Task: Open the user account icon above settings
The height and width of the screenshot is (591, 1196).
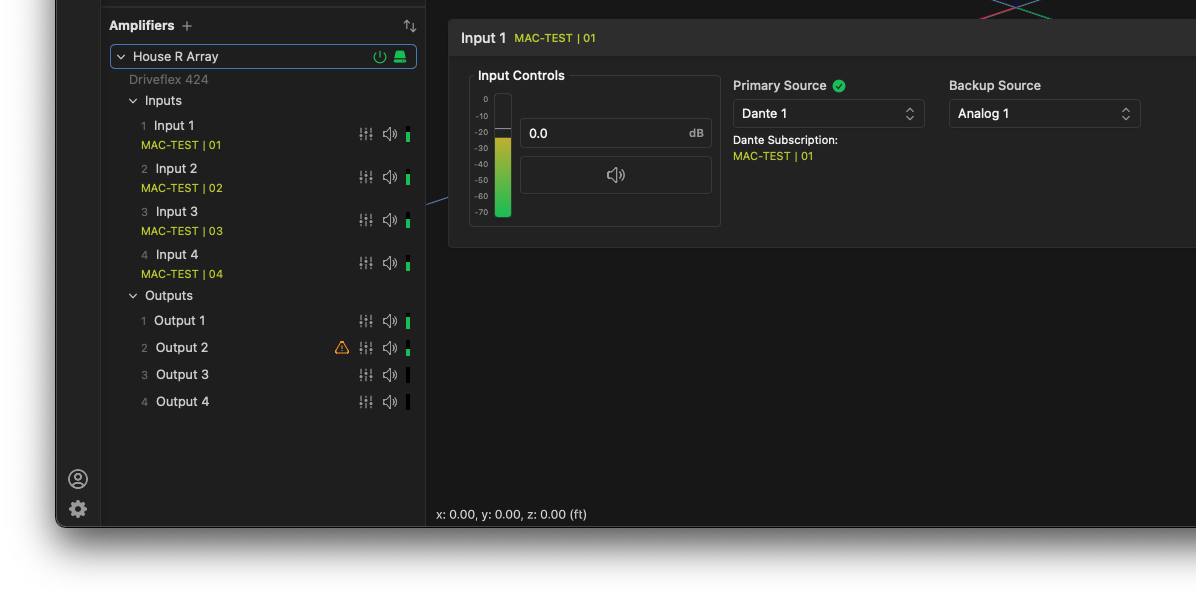Action: click(78, 479)
